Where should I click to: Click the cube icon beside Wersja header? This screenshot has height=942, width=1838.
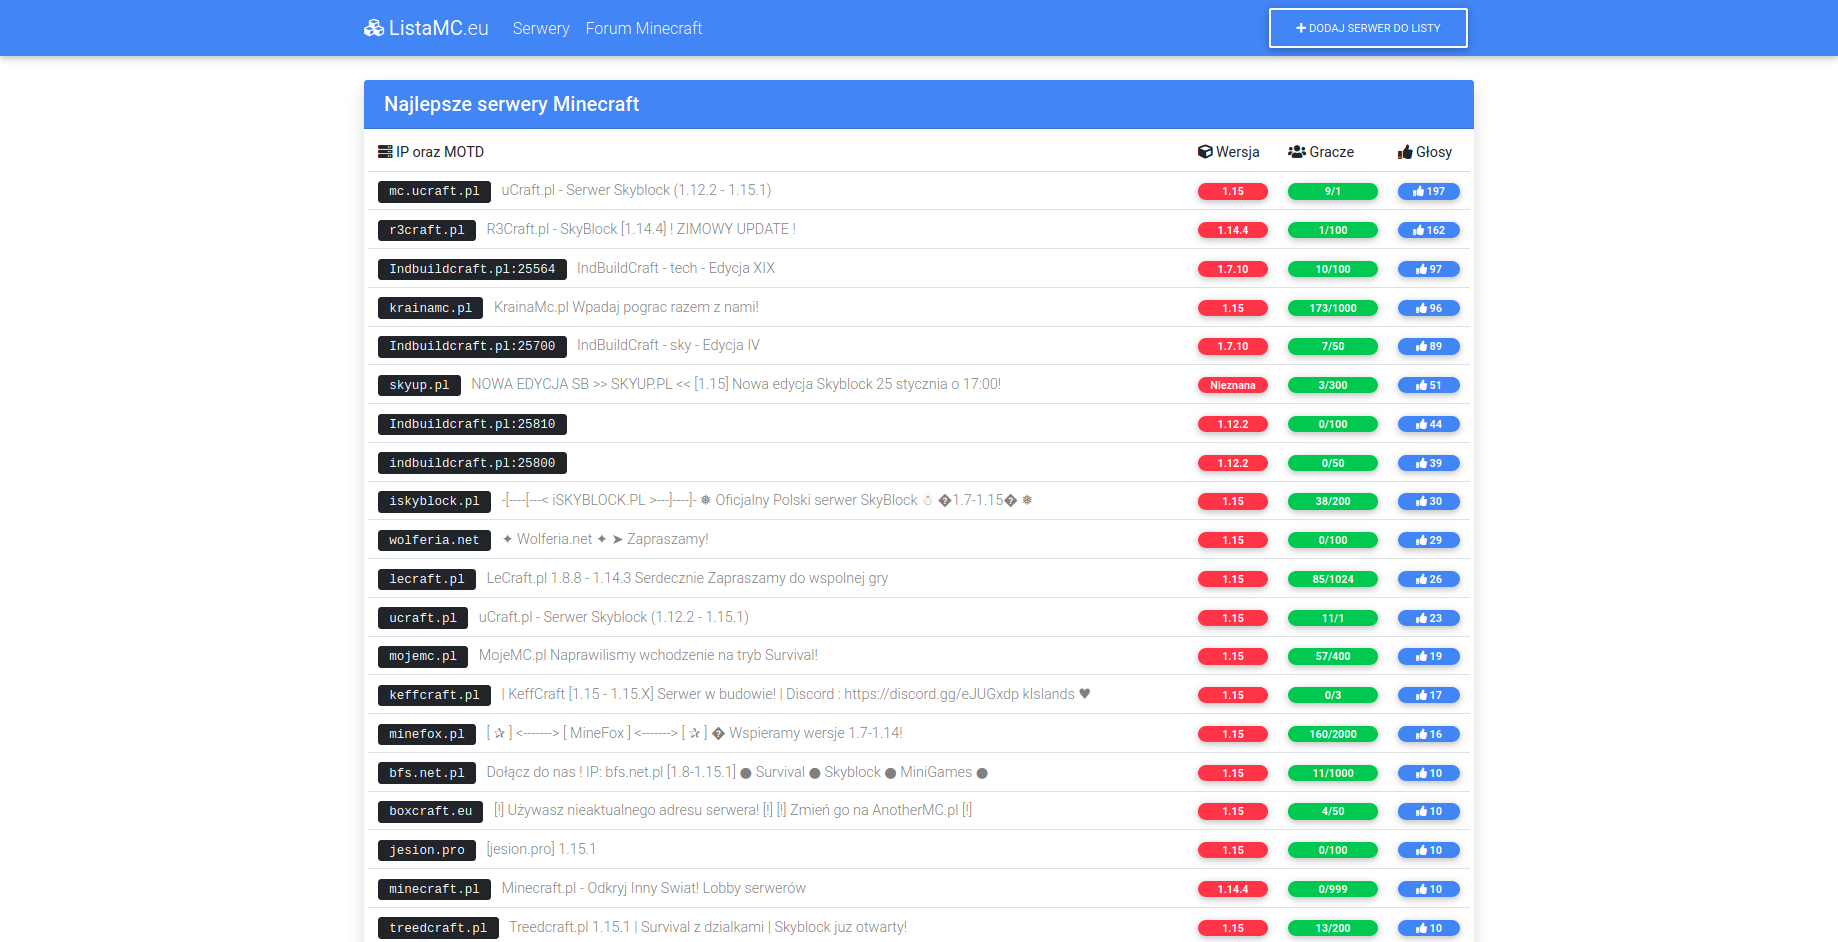[1205, 152]
